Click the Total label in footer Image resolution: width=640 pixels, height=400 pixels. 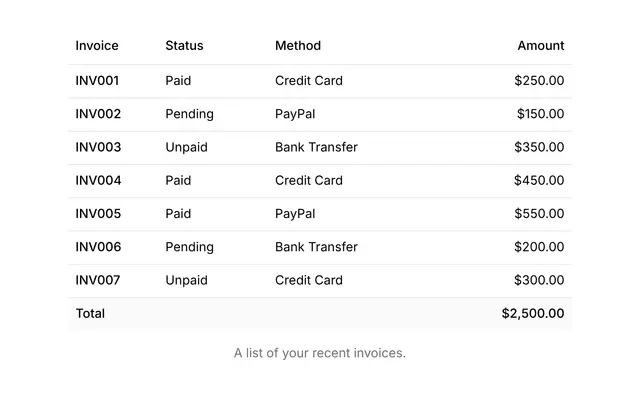coord(90,313)
